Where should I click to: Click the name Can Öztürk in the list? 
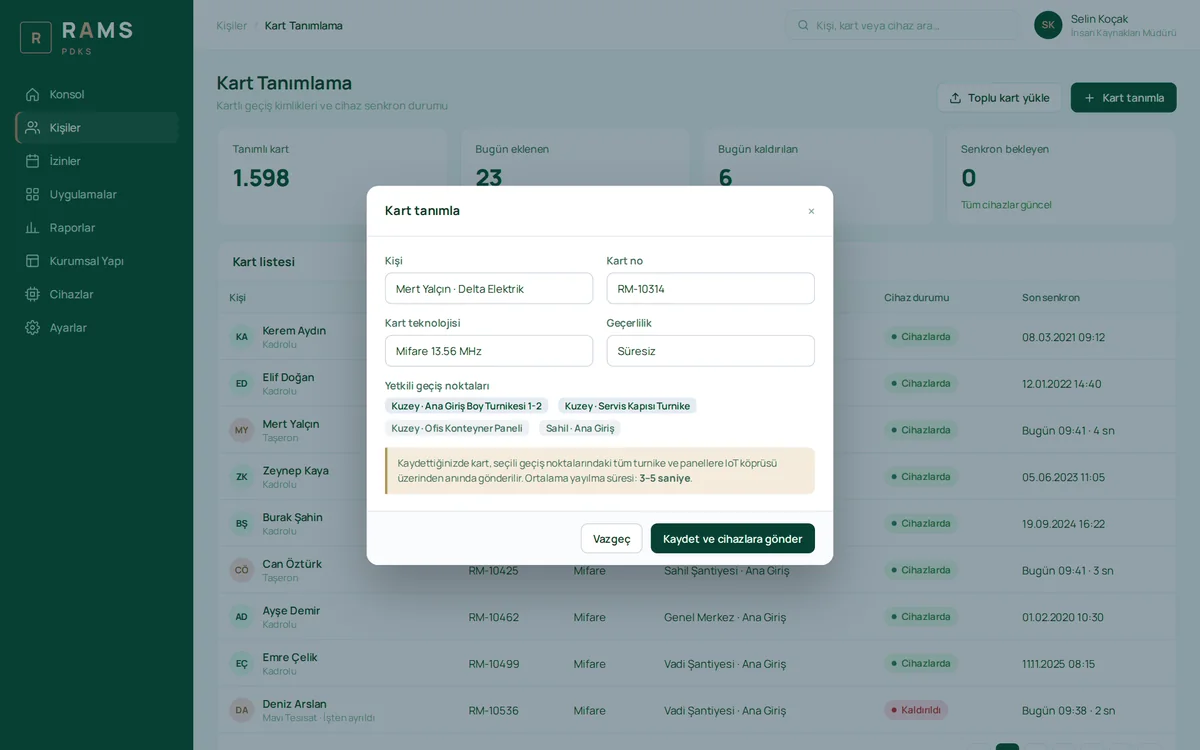click(292, 564)
